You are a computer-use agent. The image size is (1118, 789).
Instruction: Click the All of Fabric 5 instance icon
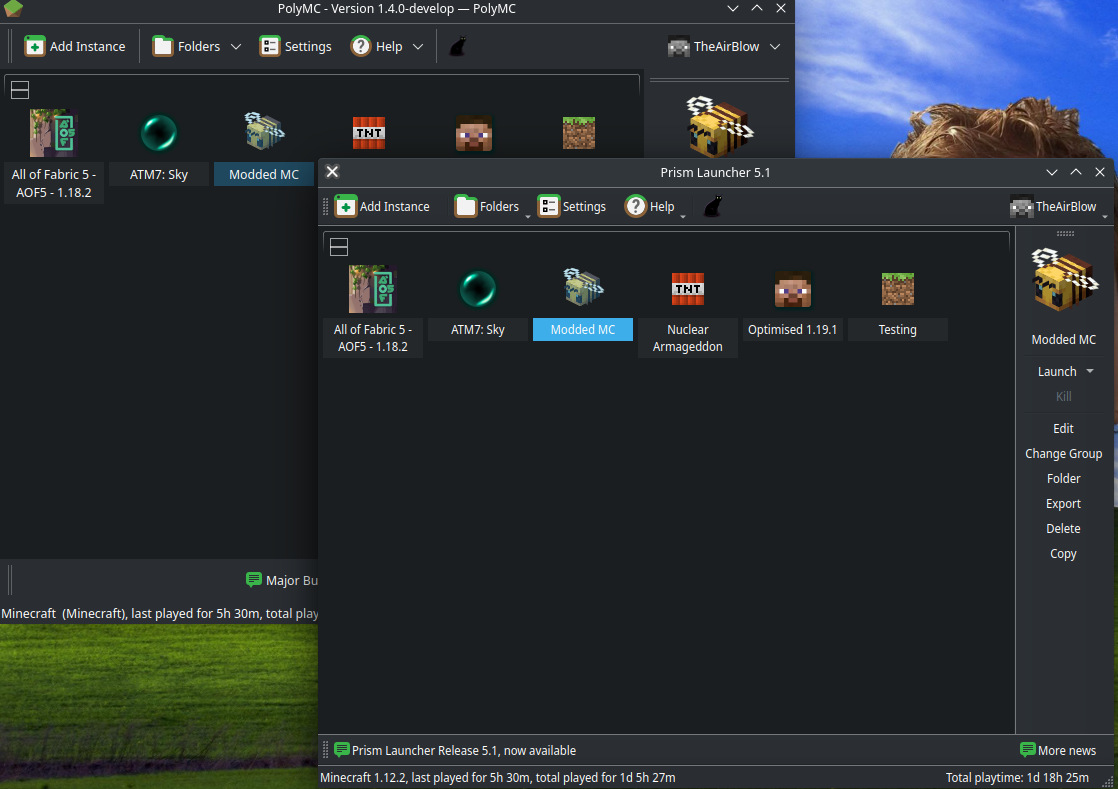(372, 288)
